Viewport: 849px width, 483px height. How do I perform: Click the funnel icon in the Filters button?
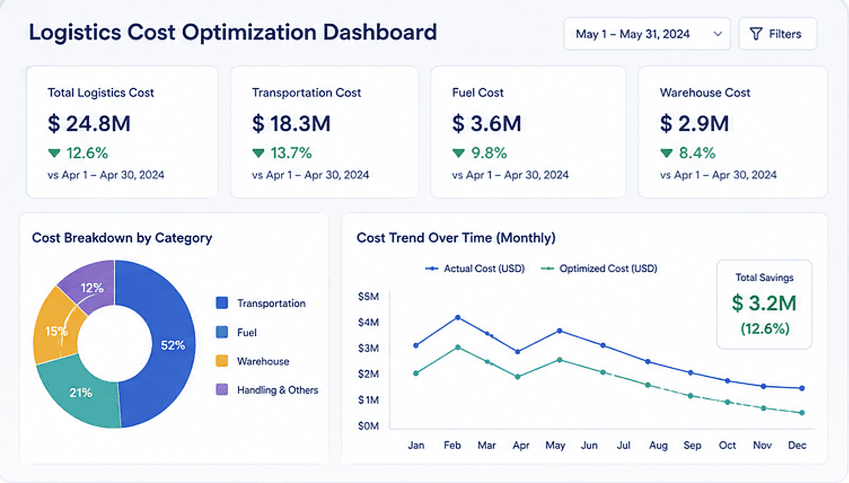(x=756, y=34)
